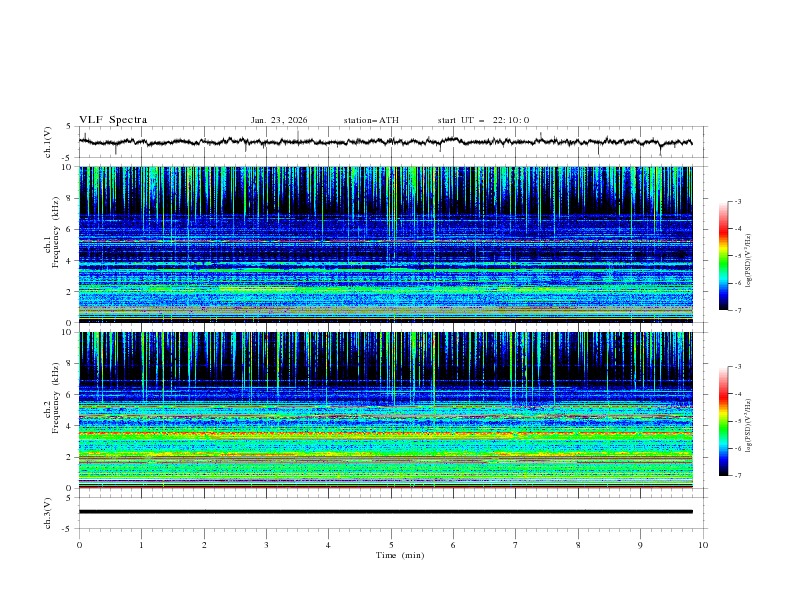
Task: Click the start UT time text
Action: (483, 120)
